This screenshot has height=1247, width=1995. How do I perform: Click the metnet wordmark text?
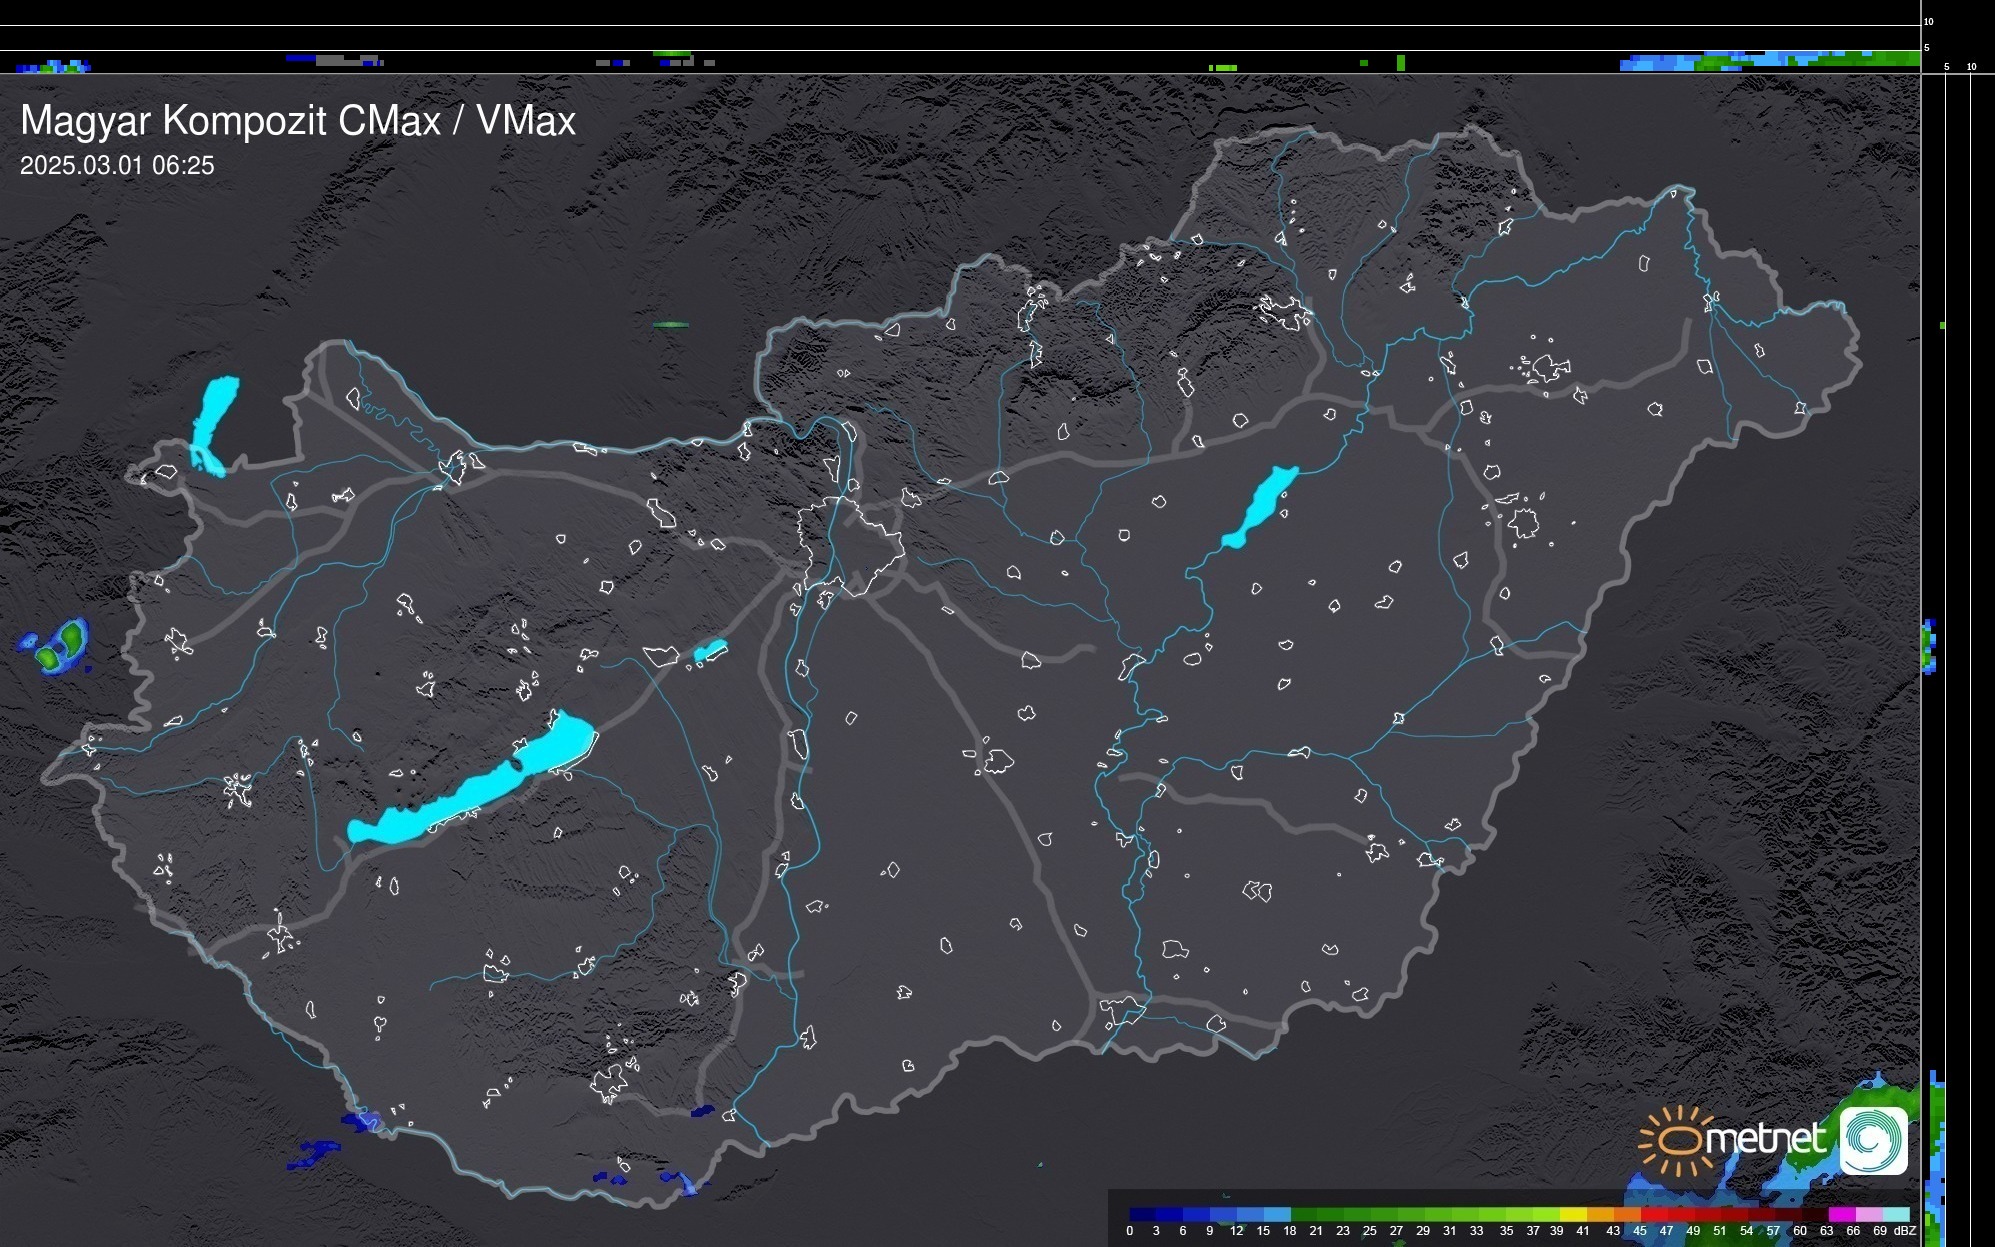click(x=1765, y=1139)
